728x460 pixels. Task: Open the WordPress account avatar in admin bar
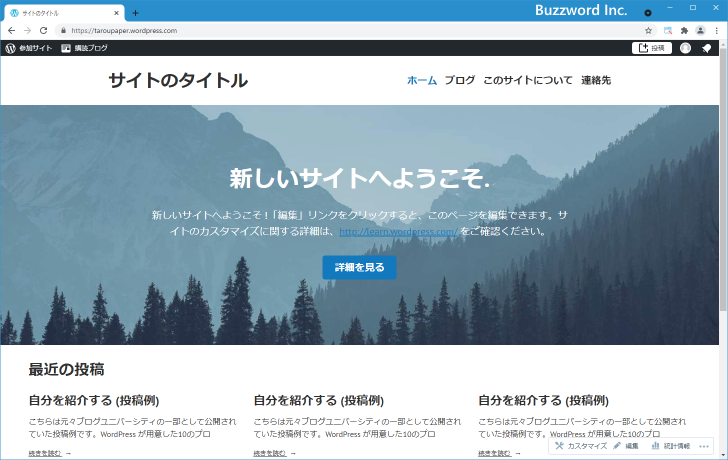(685, 48)
